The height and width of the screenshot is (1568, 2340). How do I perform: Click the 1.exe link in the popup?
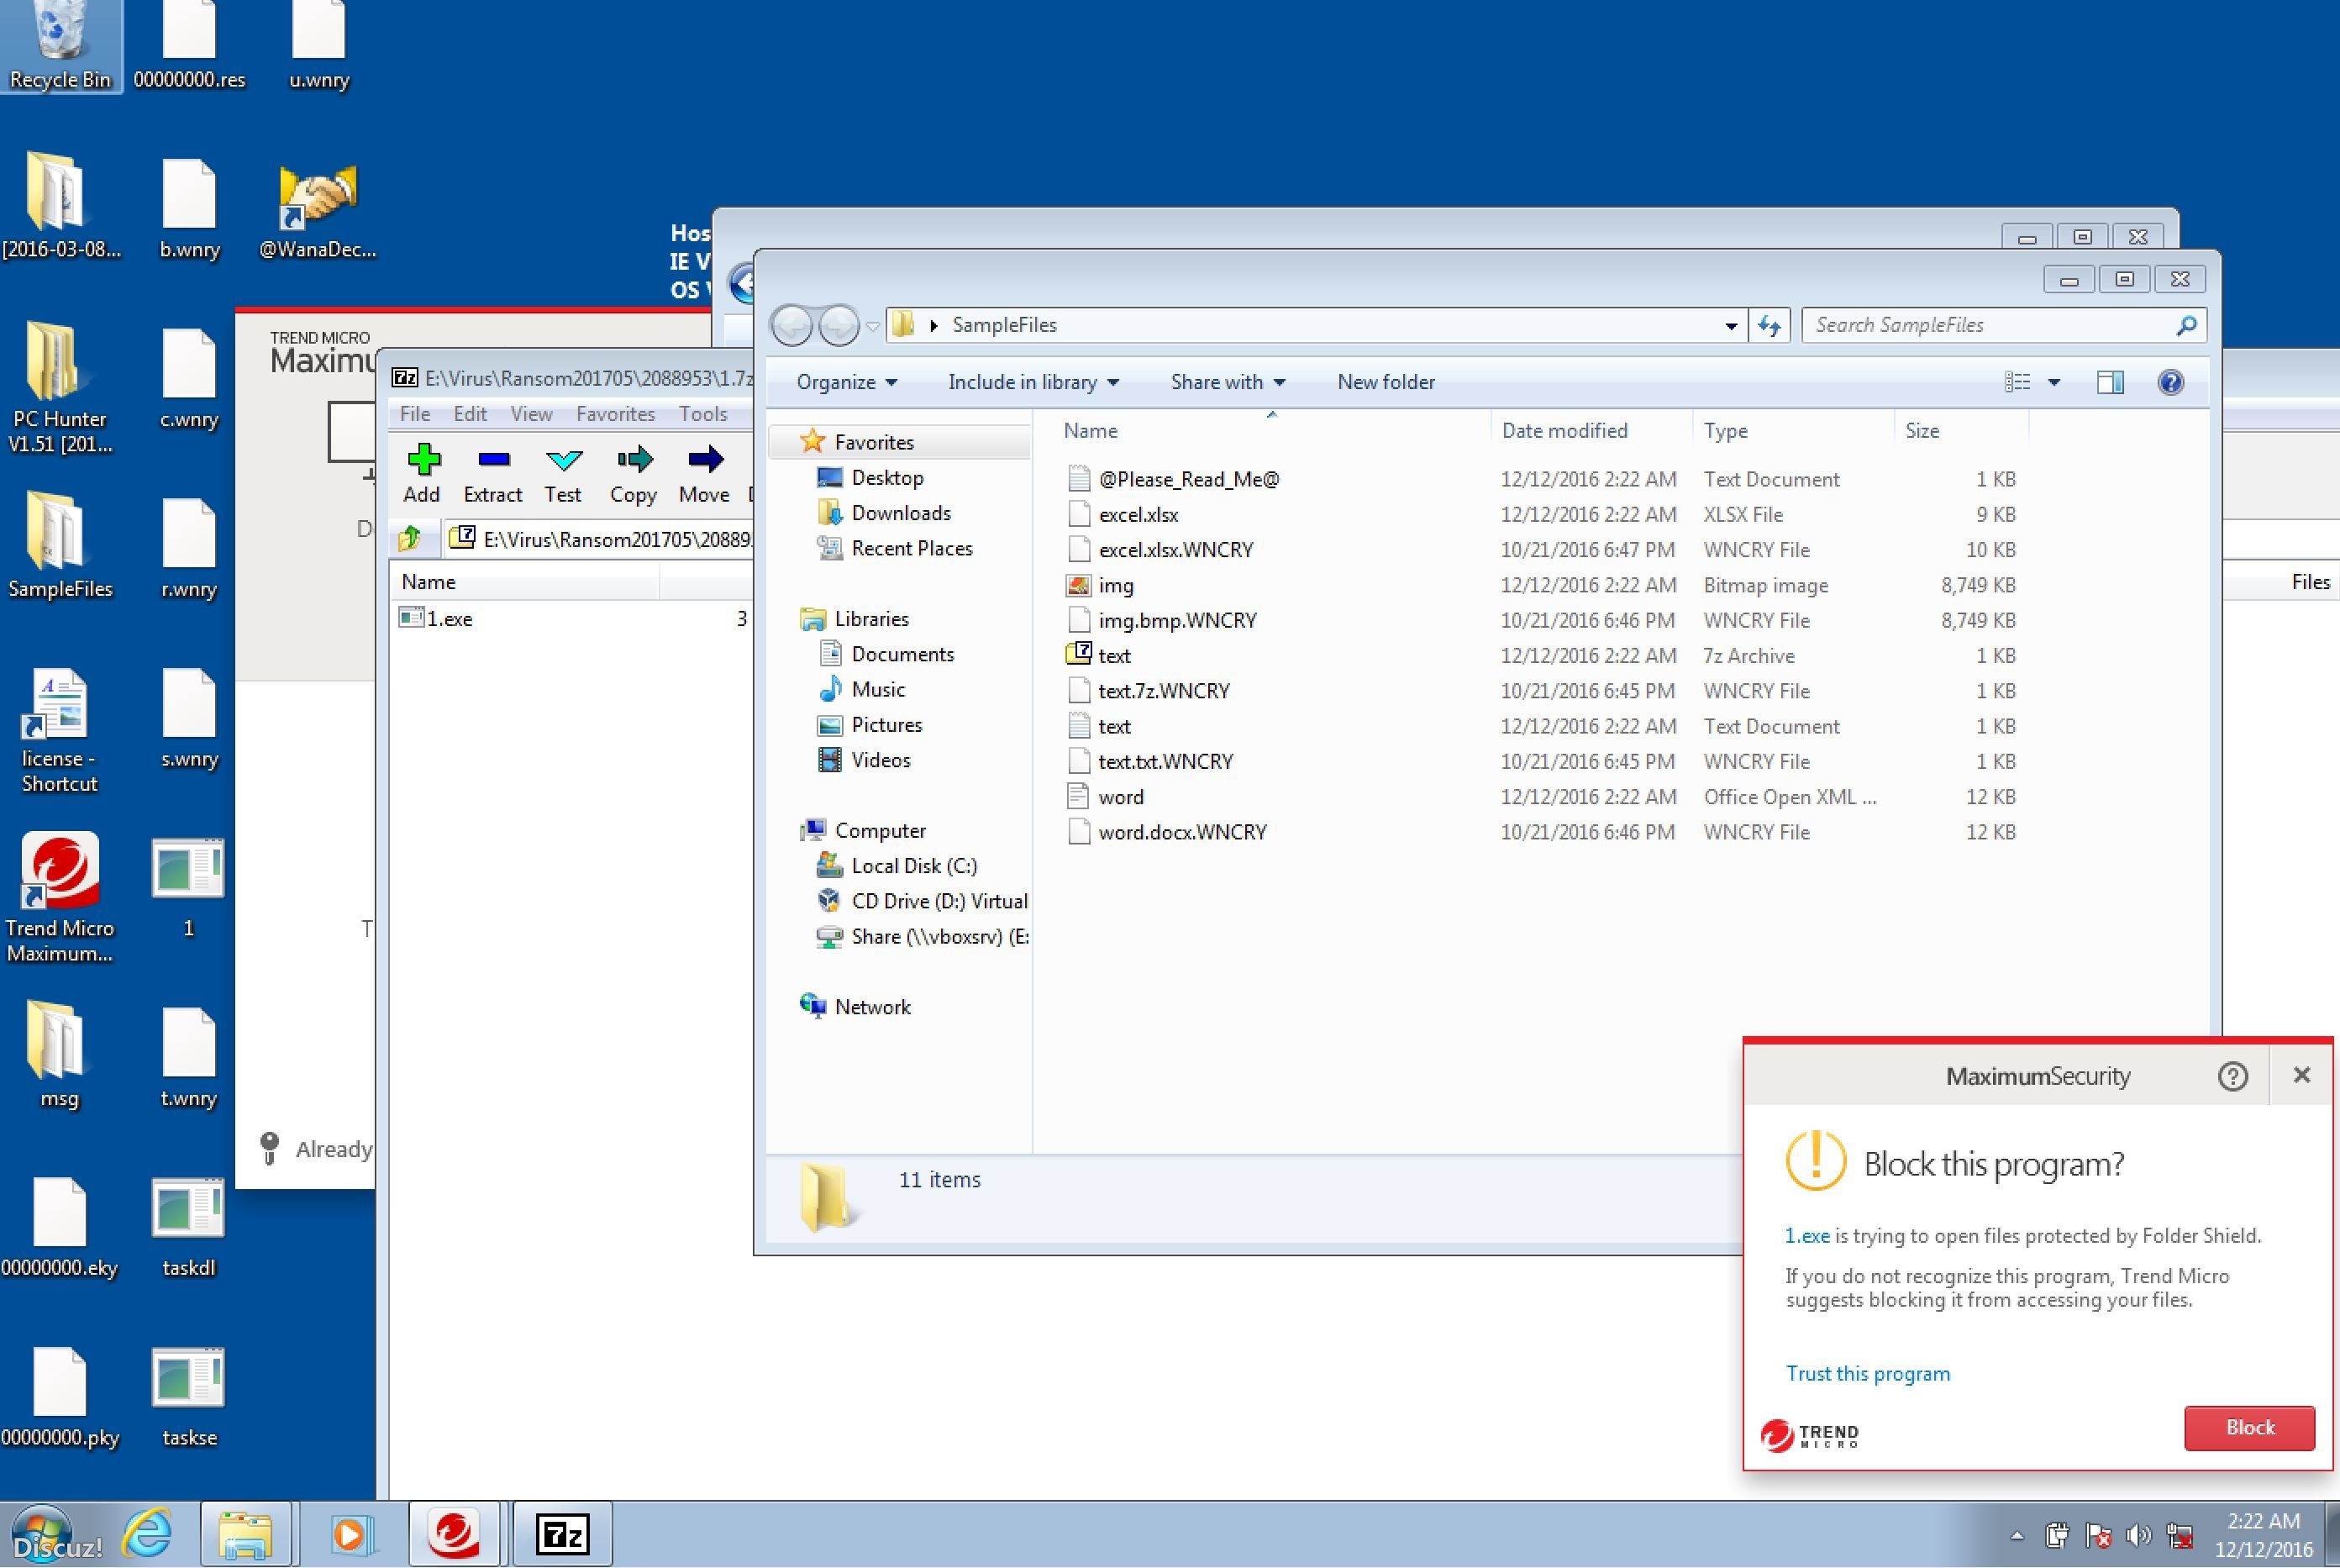(x=1807, y=1236)
